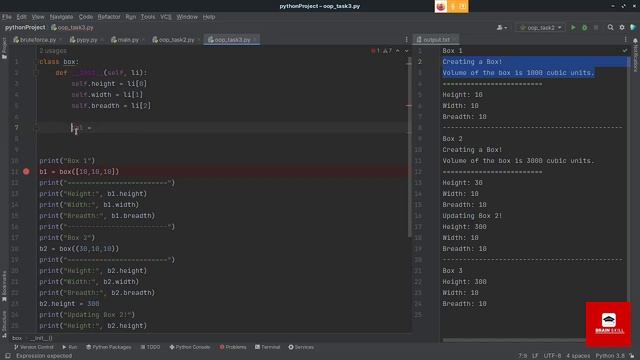Open Search Everywhere magnifier icon

click(611, 27)
